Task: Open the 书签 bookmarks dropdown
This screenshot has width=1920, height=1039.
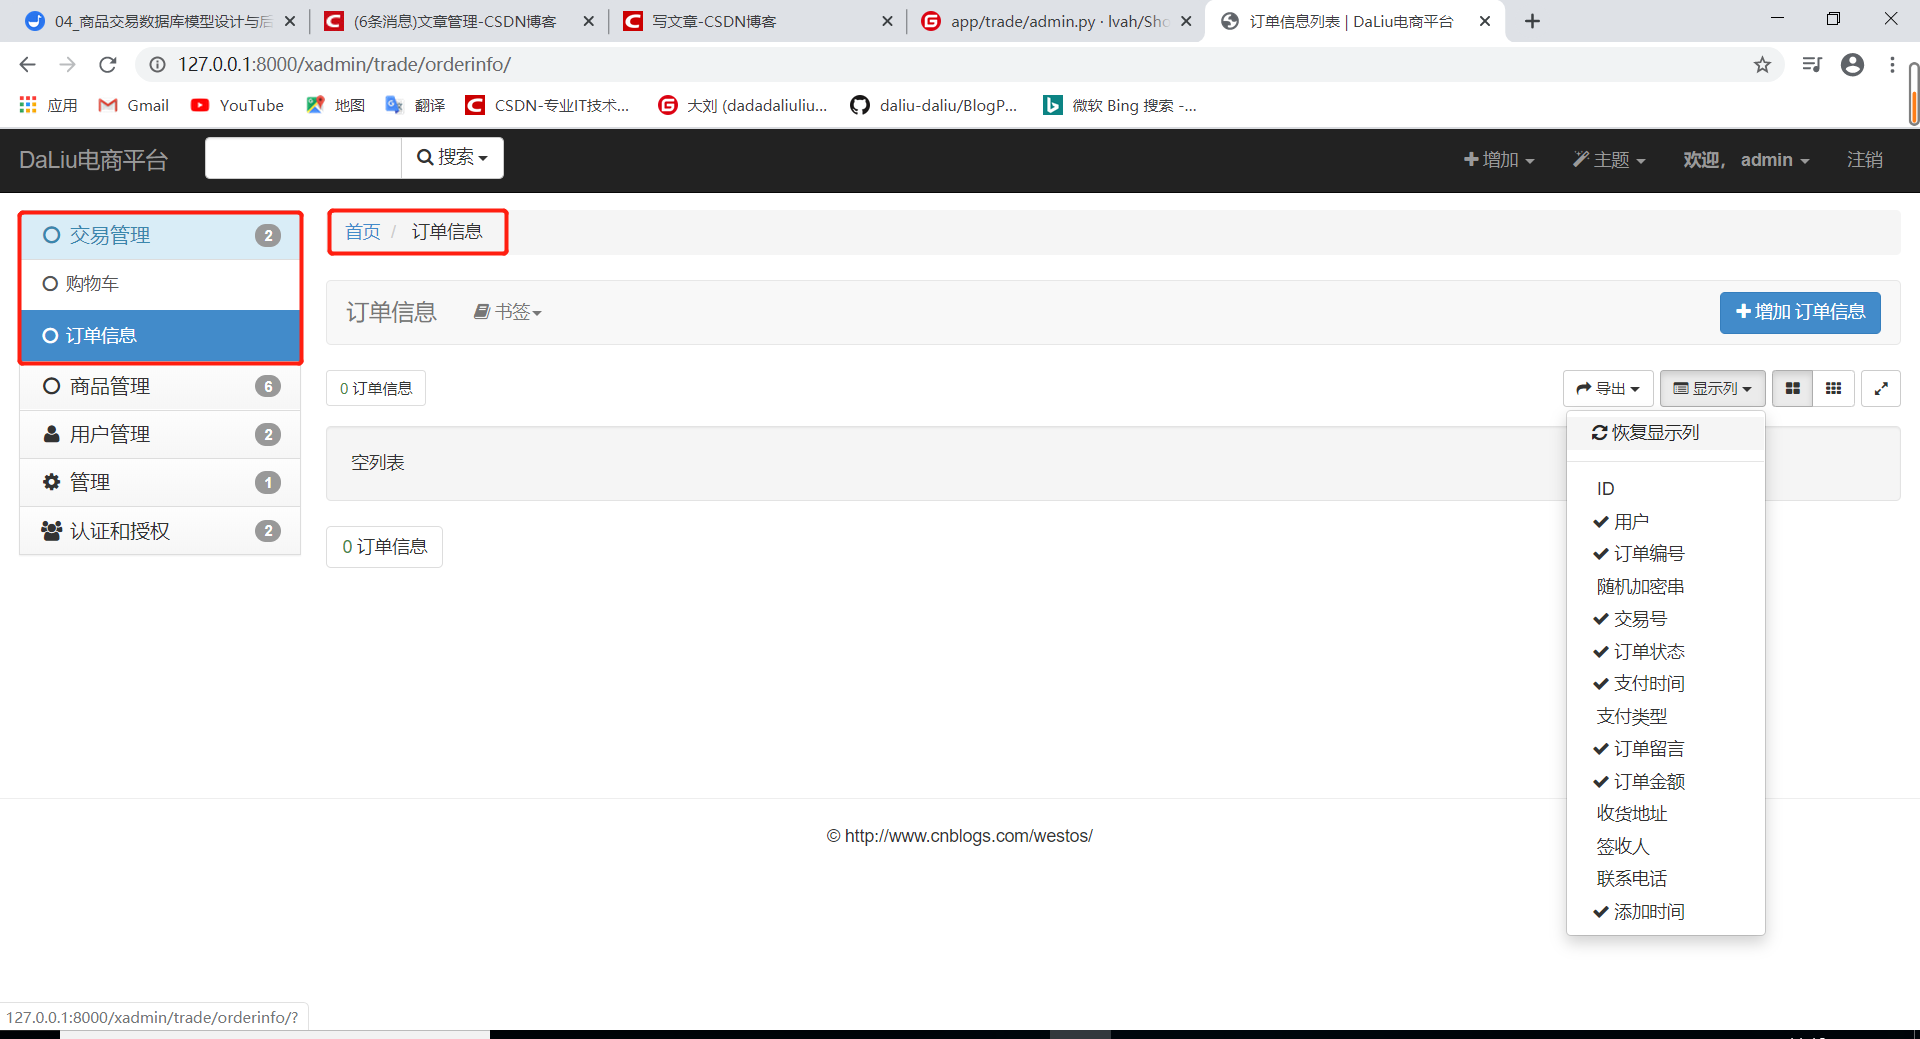Action: point(508,312)
